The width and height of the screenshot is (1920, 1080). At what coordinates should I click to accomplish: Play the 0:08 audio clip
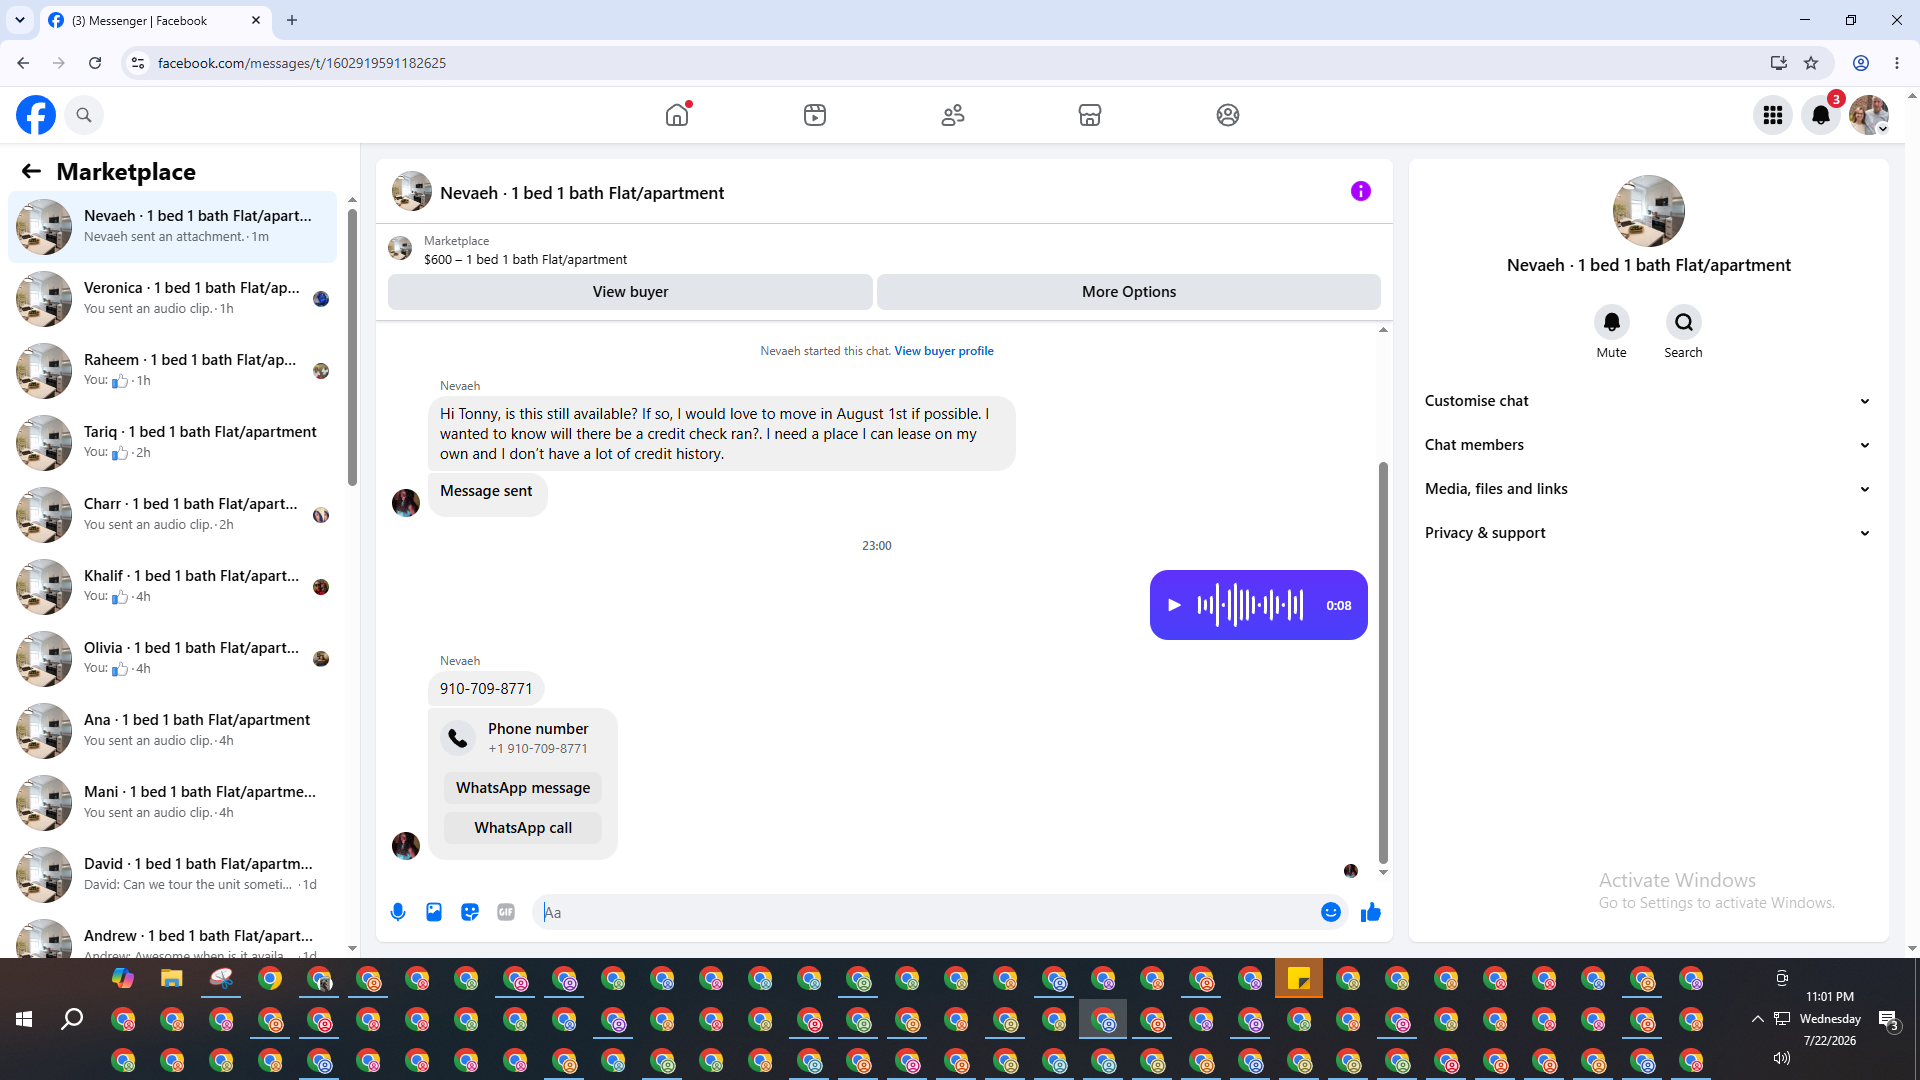point(1175,605)
